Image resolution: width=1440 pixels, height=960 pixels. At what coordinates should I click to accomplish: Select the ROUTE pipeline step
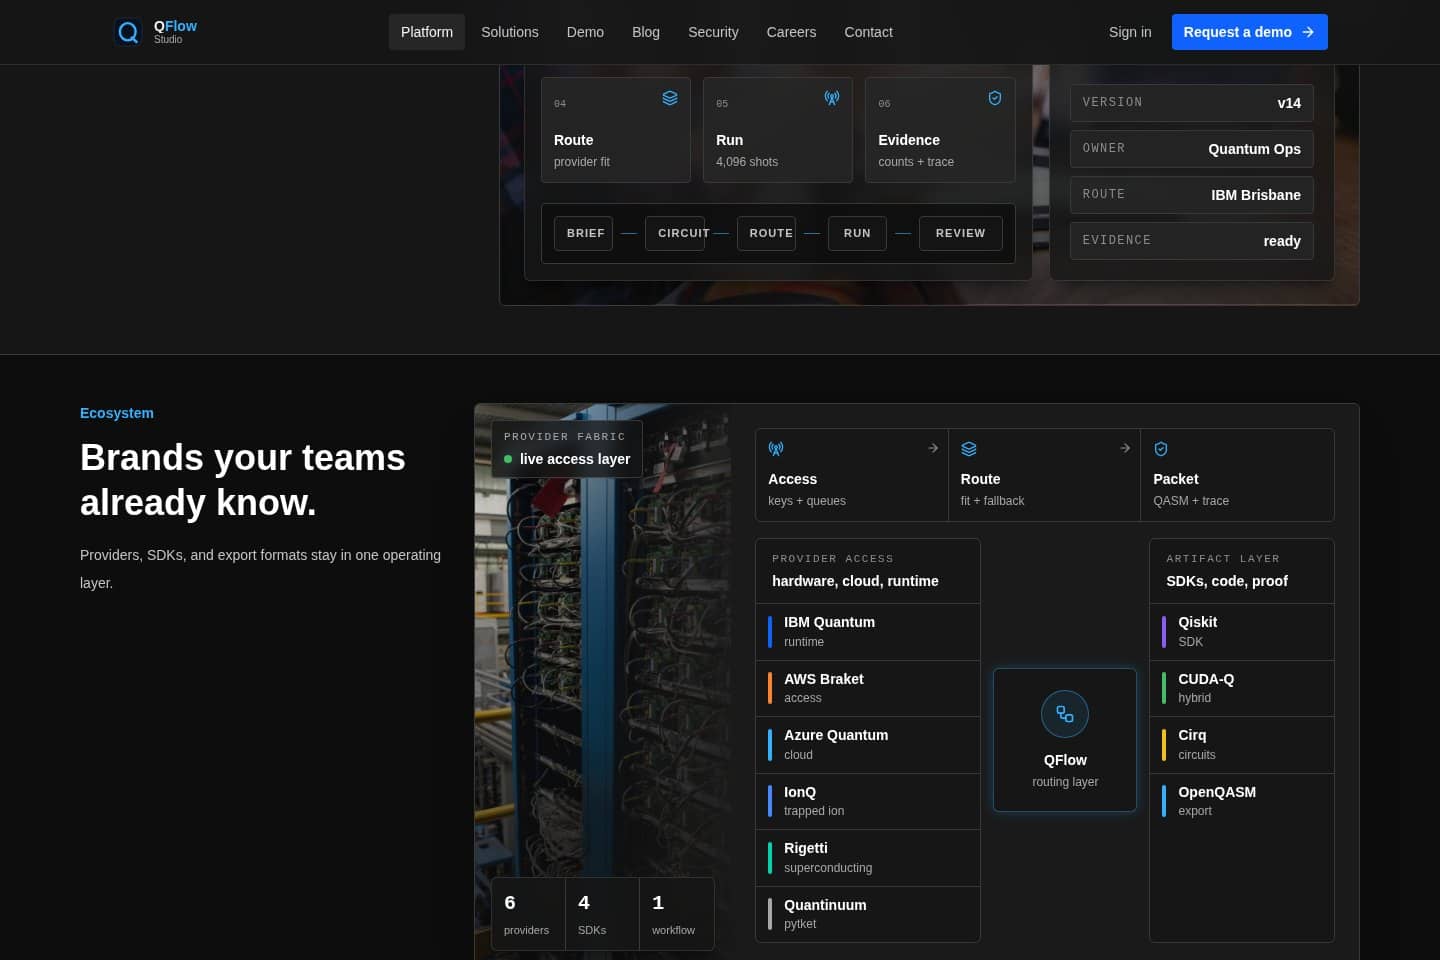[x=767, y=233]
